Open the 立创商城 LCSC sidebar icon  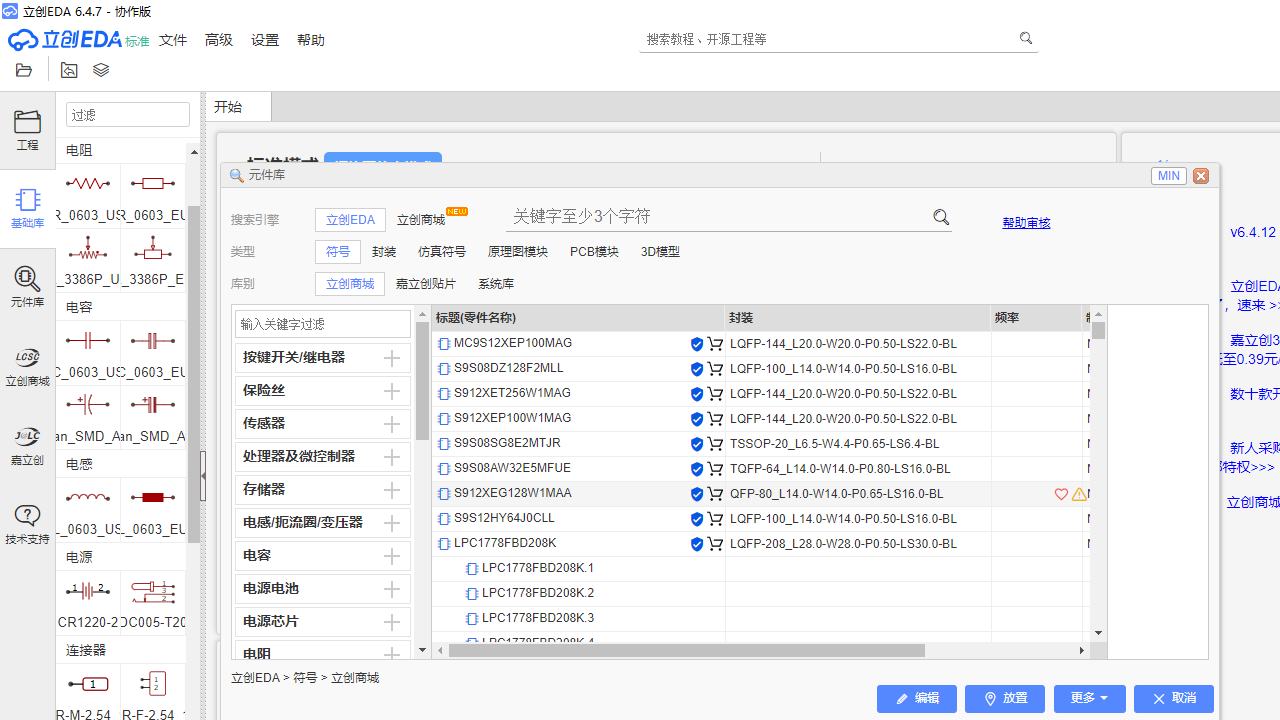tap(27, 366)
